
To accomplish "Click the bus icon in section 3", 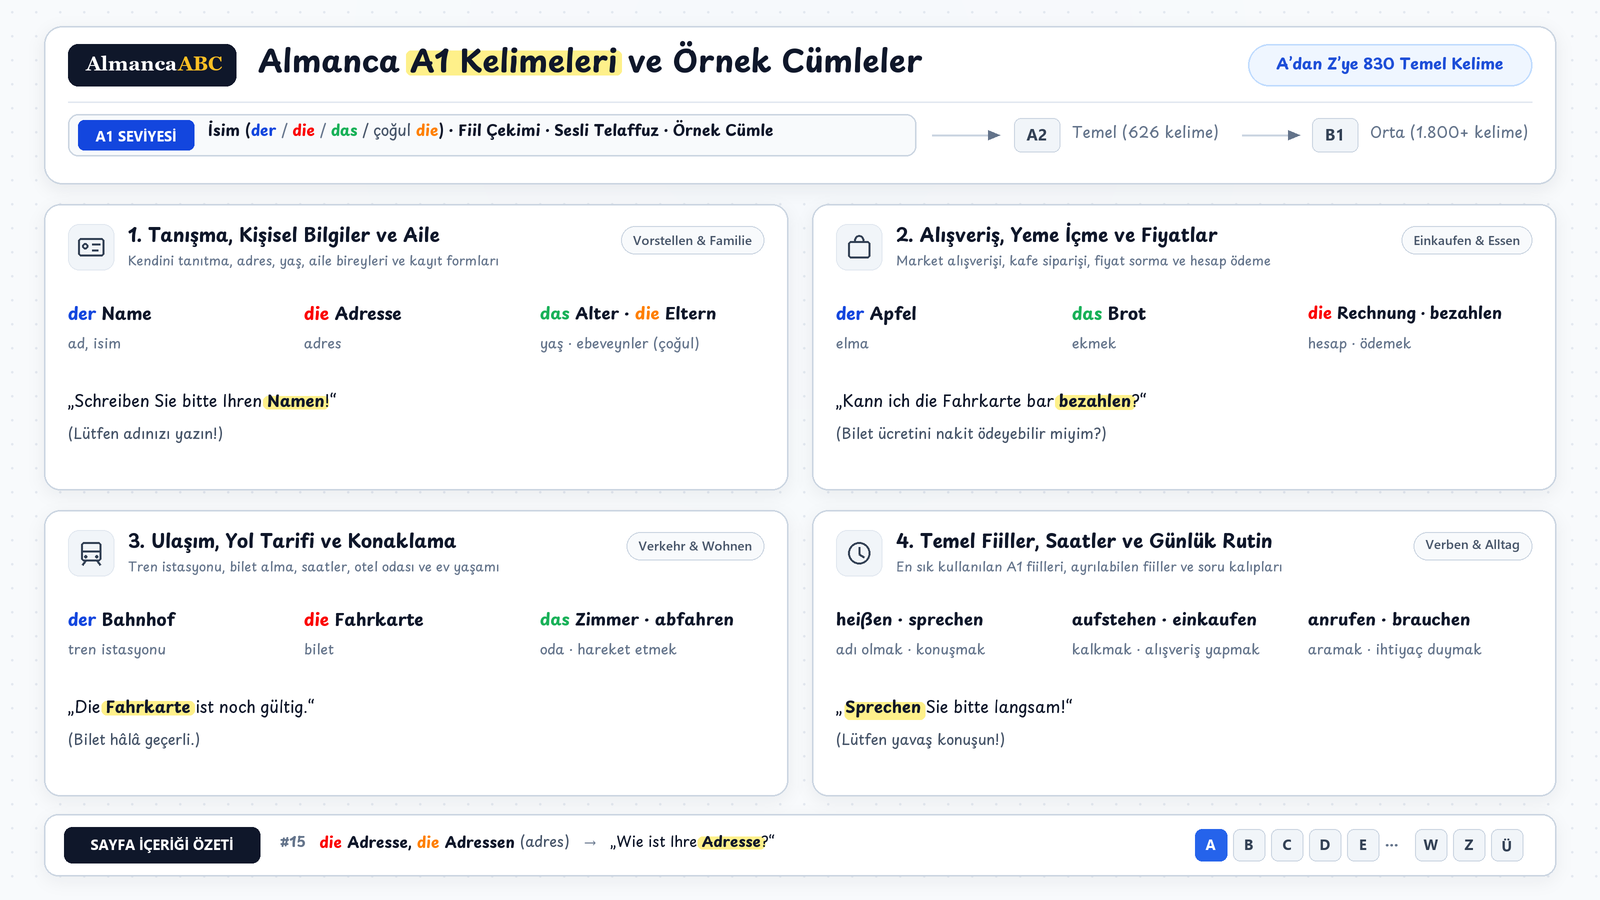I will 91,553.
